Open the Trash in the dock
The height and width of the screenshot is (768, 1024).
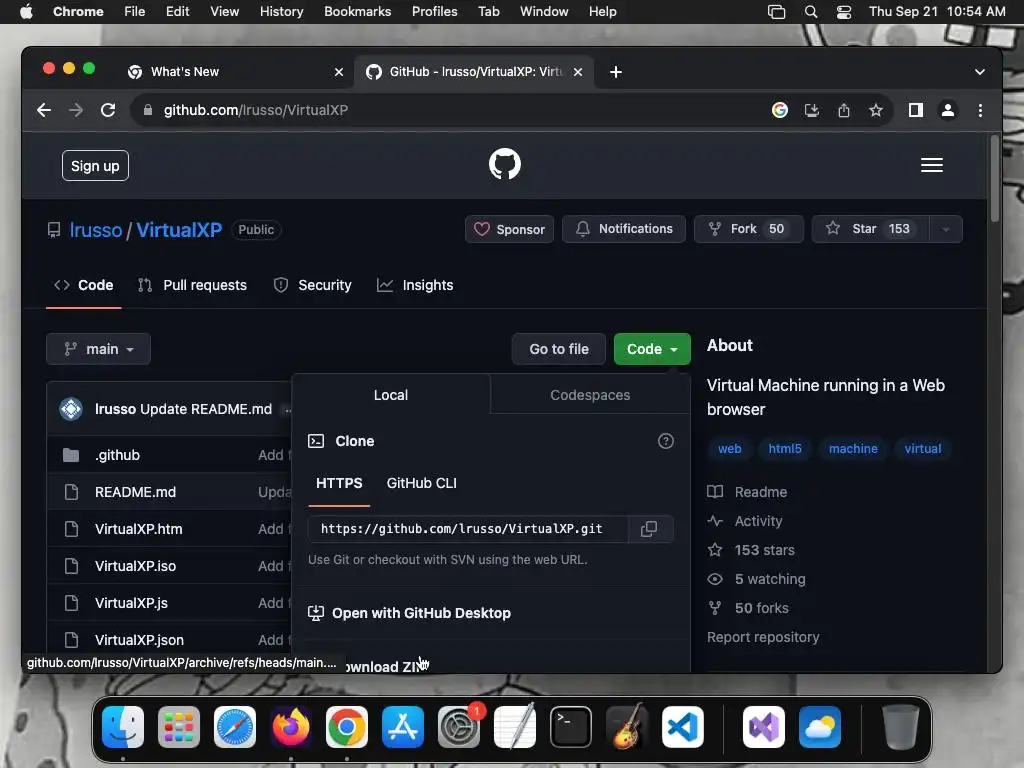901,727
